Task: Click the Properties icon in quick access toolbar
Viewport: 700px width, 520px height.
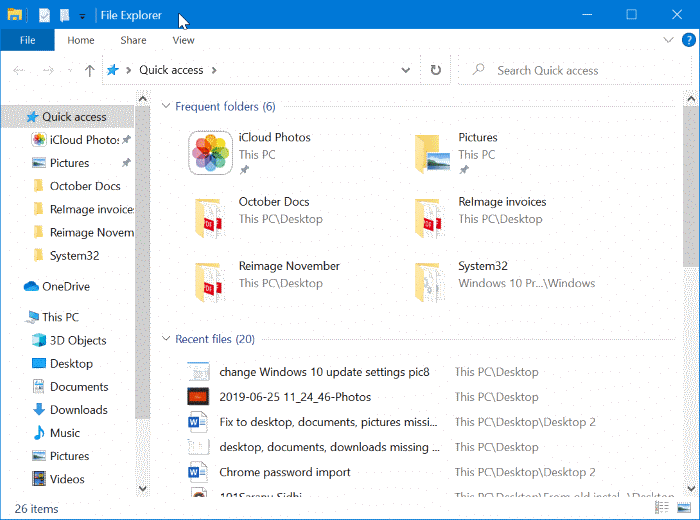Action: [x=44, y=15]
